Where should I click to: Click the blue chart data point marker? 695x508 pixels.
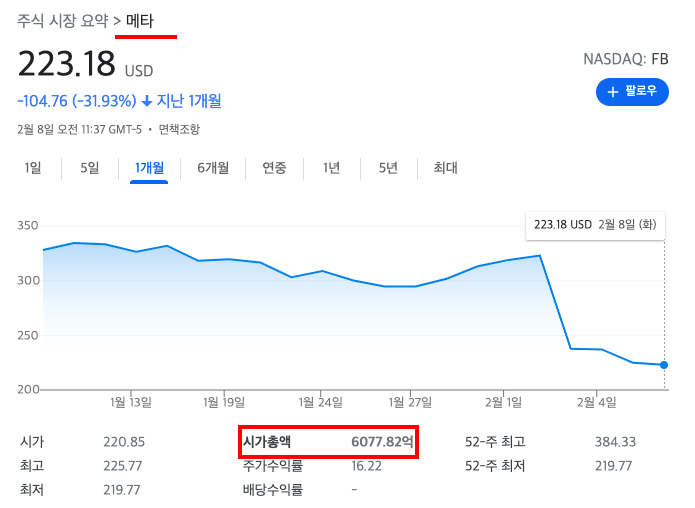pyautogui.click(x=664, y=365)
